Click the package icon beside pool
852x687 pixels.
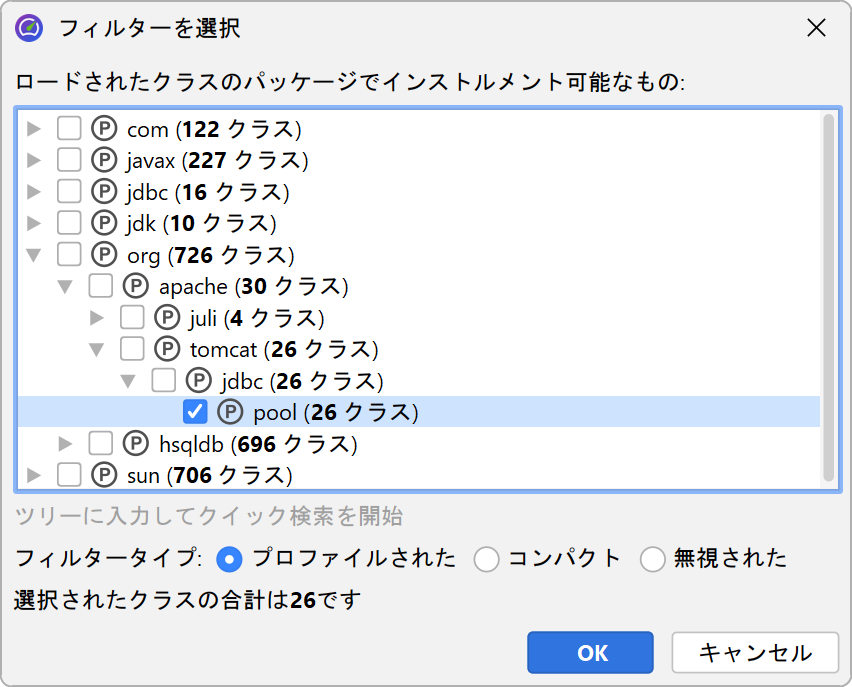[230, 412]
